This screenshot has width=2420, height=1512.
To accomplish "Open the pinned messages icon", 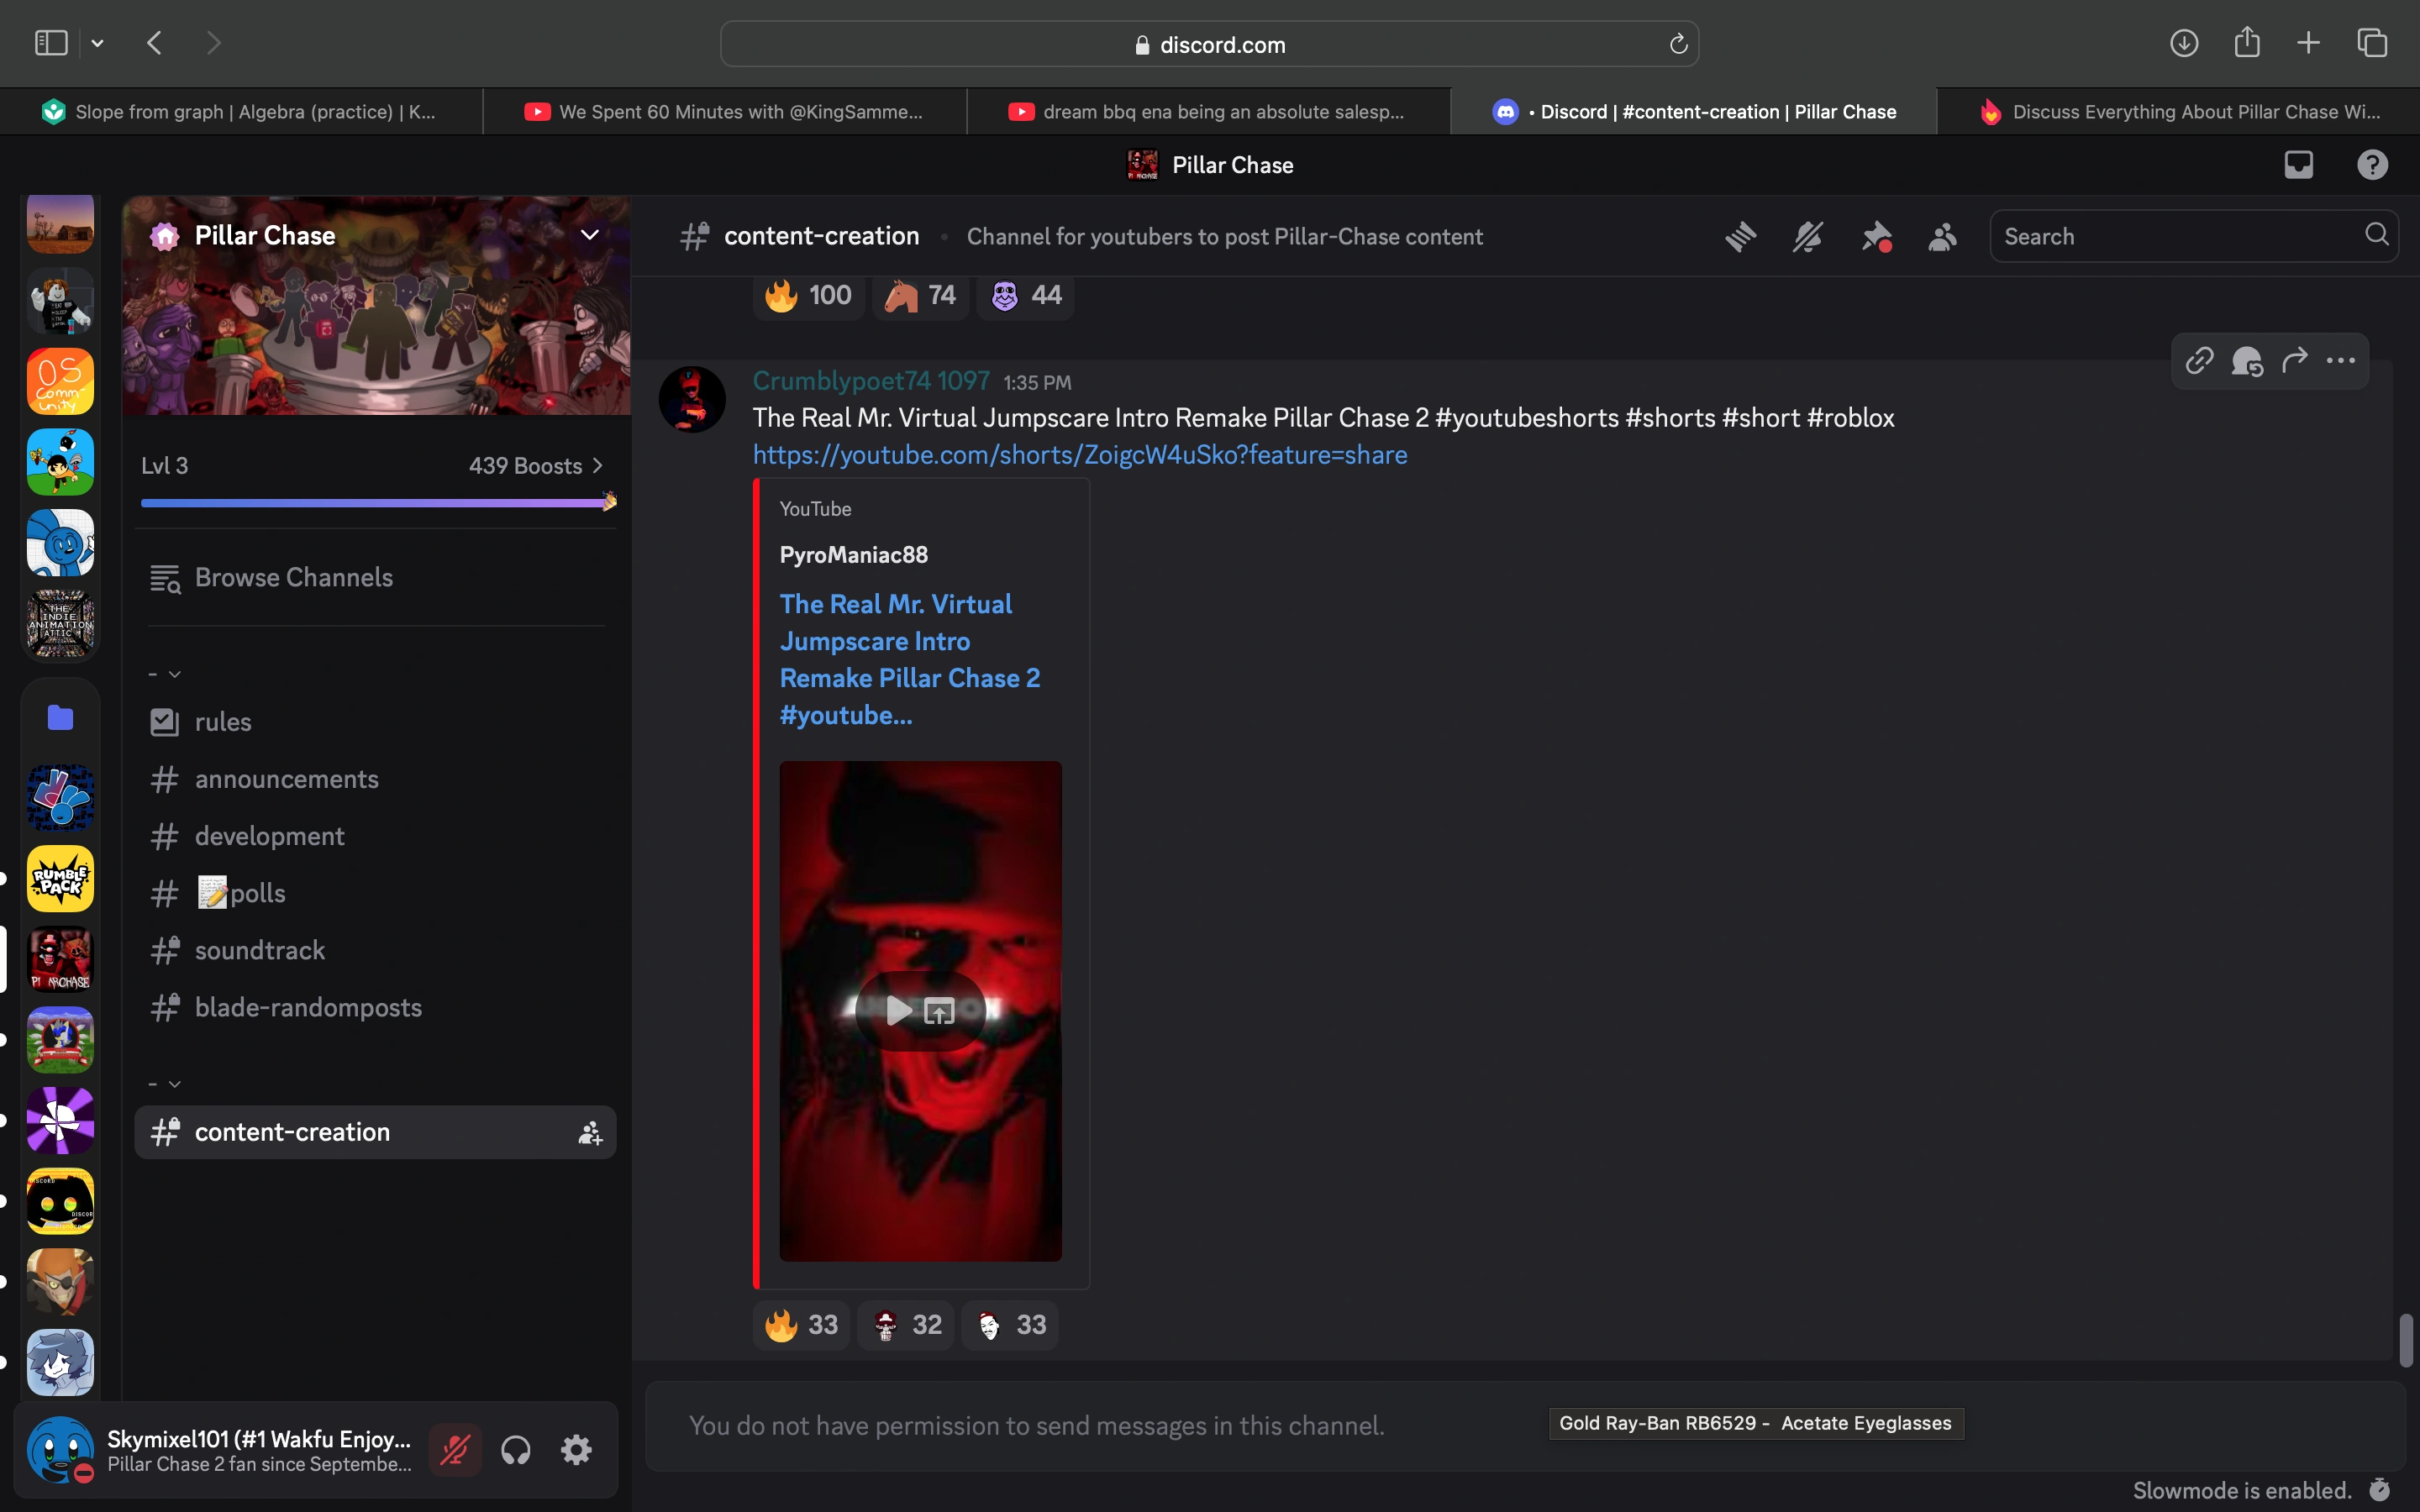I will [x=1877, y=236].
